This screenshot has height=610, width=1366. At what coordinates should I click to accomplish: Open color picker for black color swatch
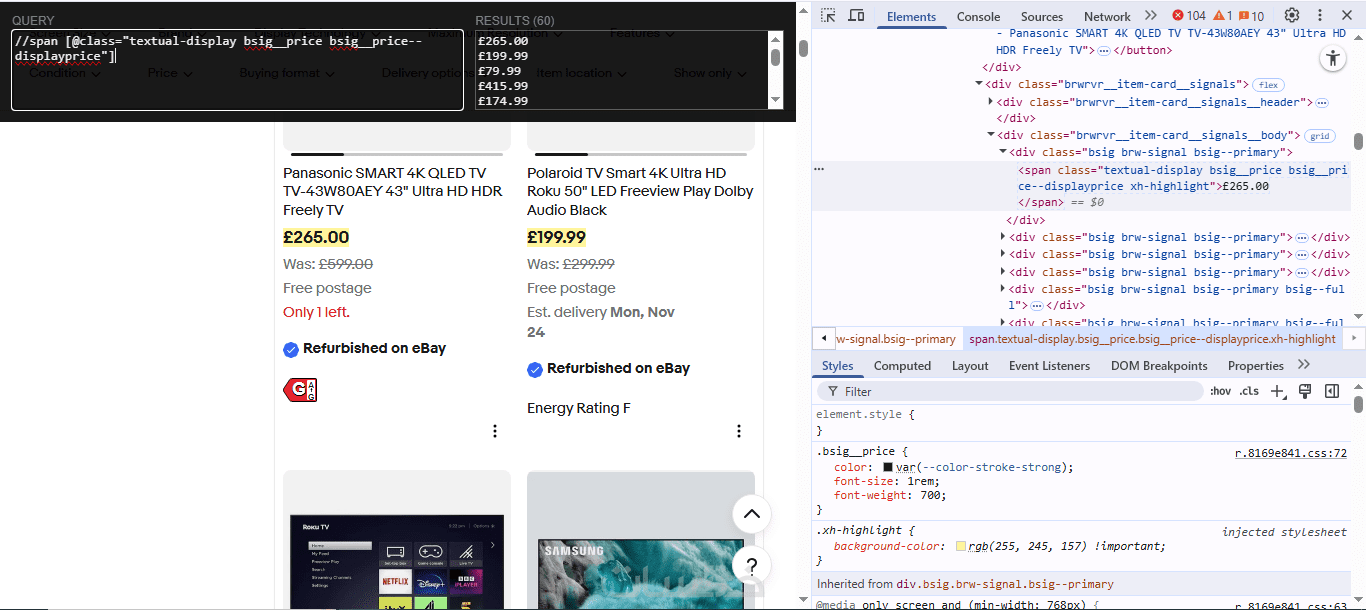pyautogui.click(x=888, y=467)
